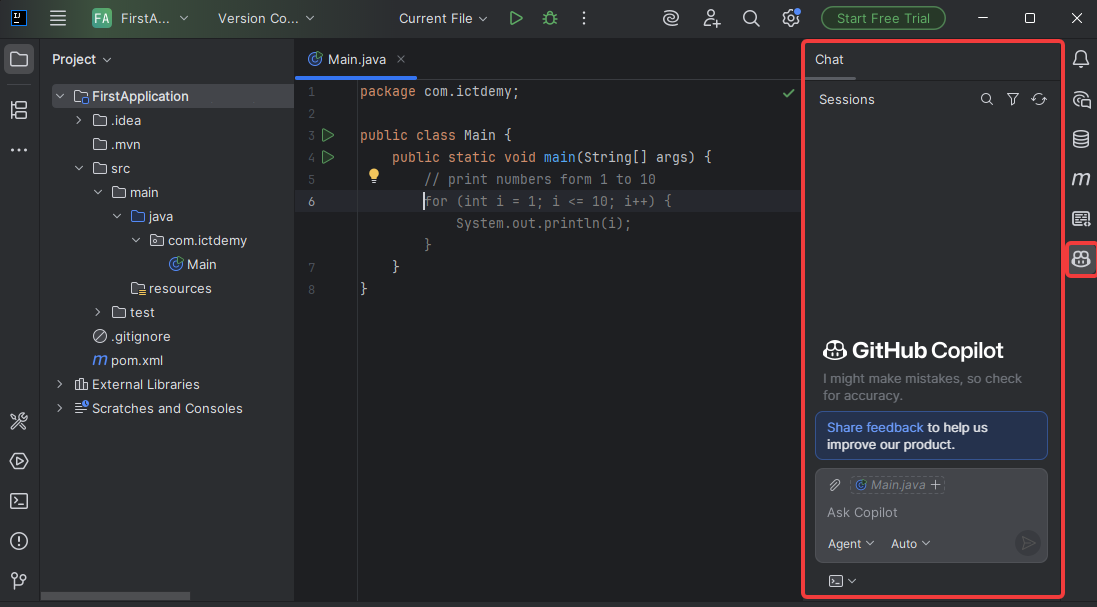This screenshot has width=1097, height=607.
Task: Open the Auto model dropdown
Action: click(910, 543)
